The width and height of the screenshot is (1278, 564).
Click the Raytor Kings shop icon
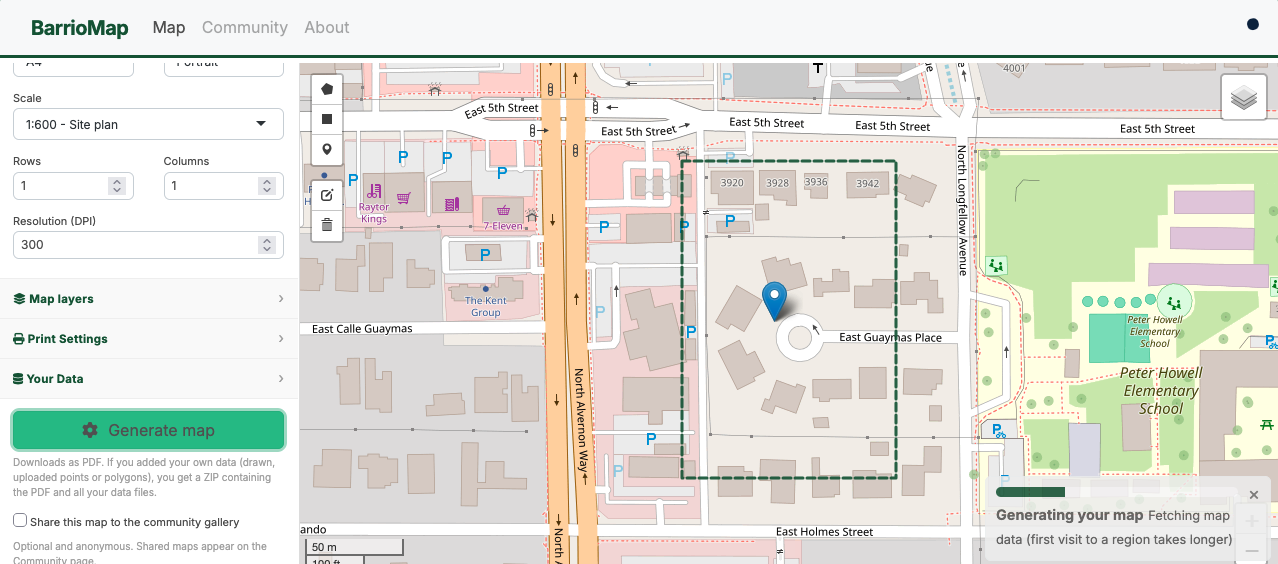click(374, 190)
